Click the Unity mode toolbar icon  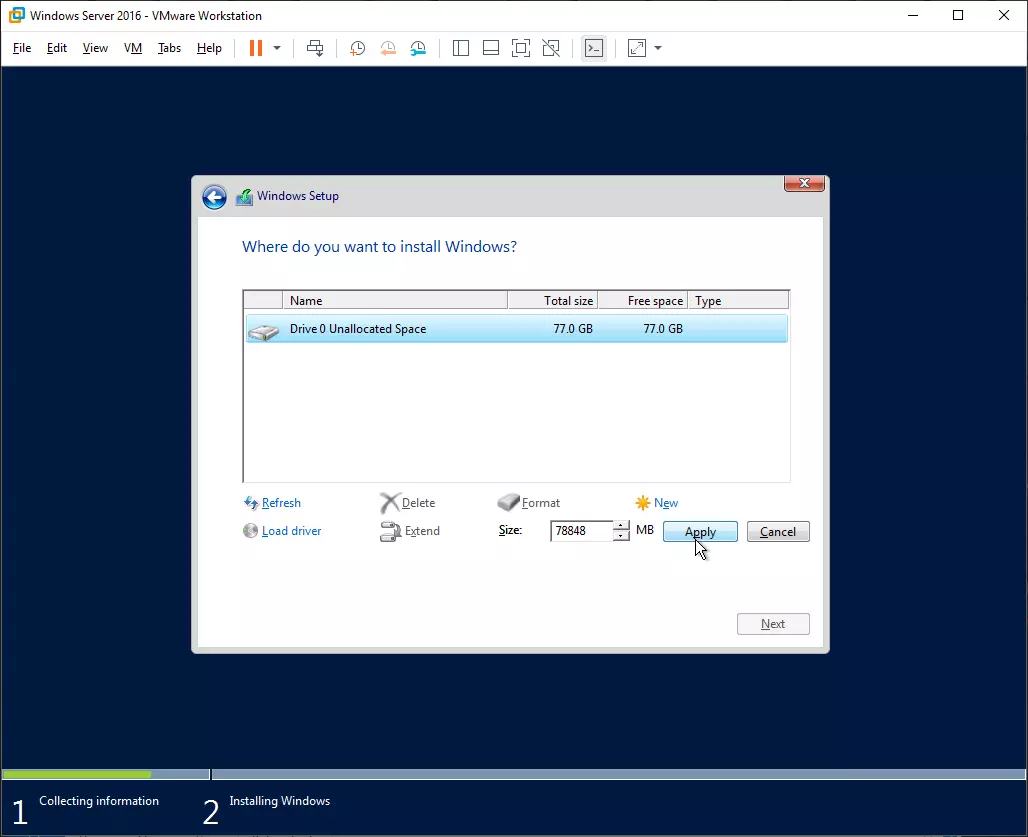point(551,48)
